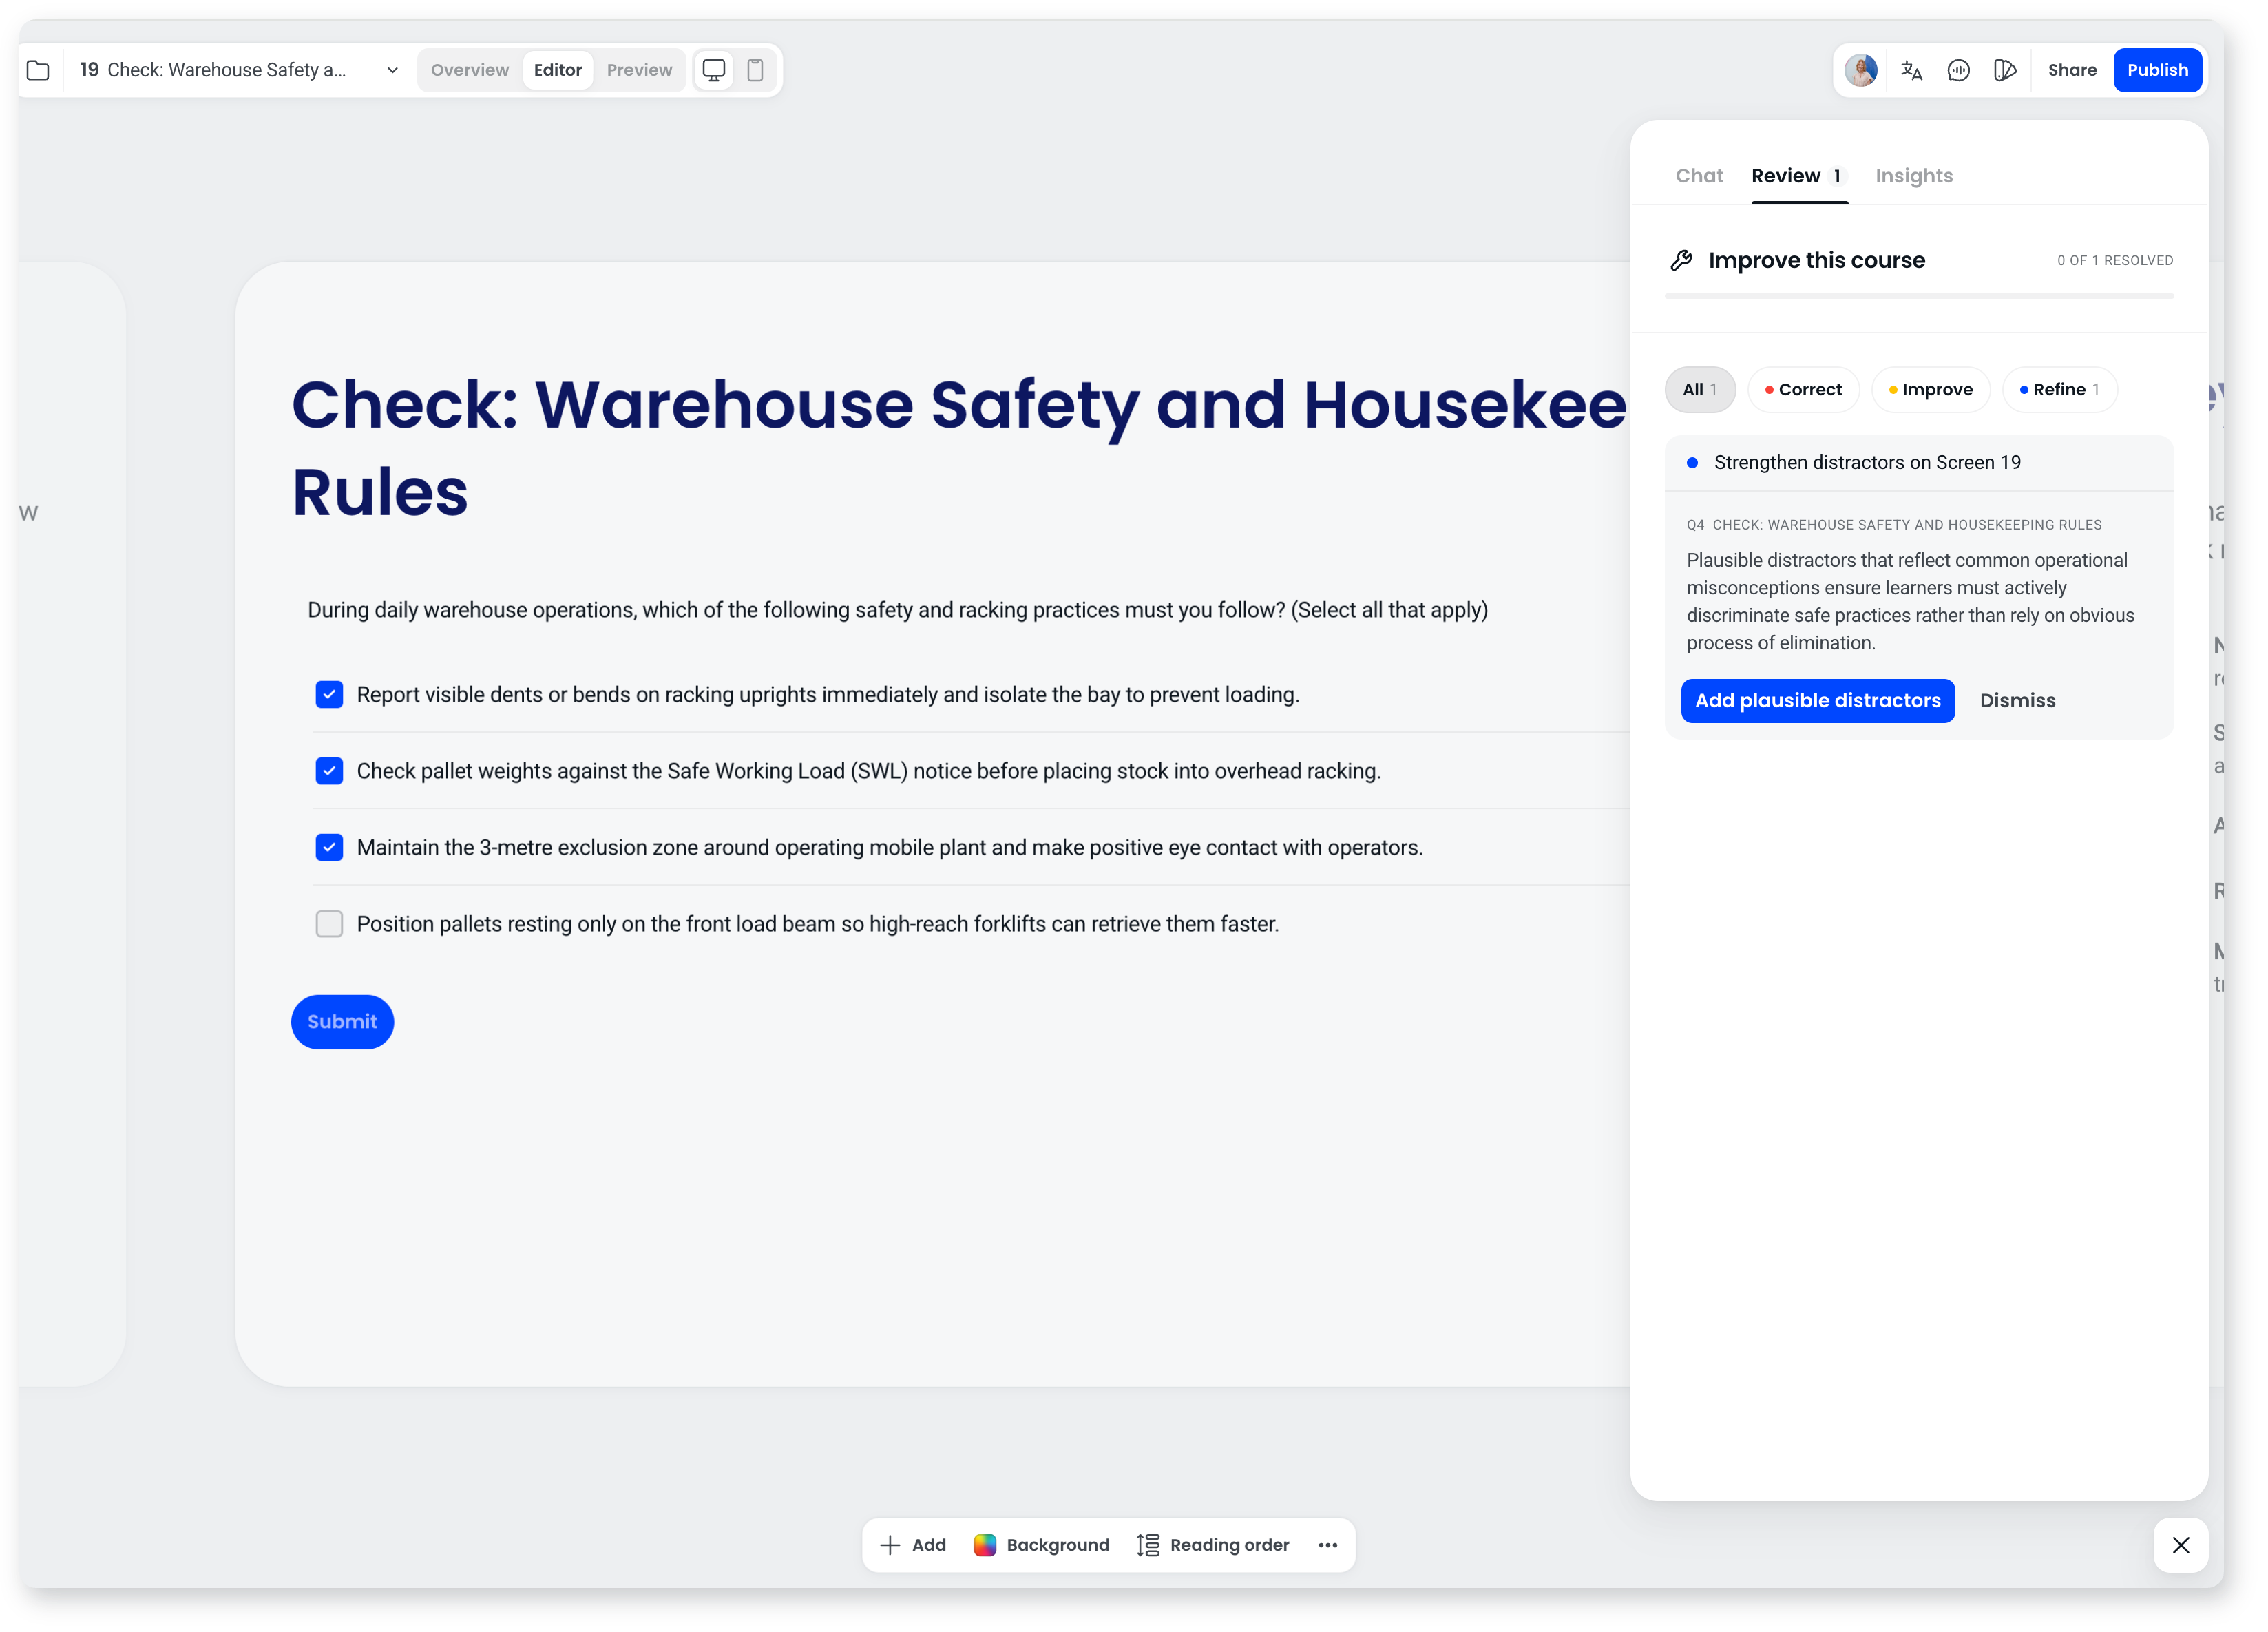The height and width of the screenshot is (1632, 2268).
Task: Expand the screen 19 title dropdown
Action: click(392, 70)
